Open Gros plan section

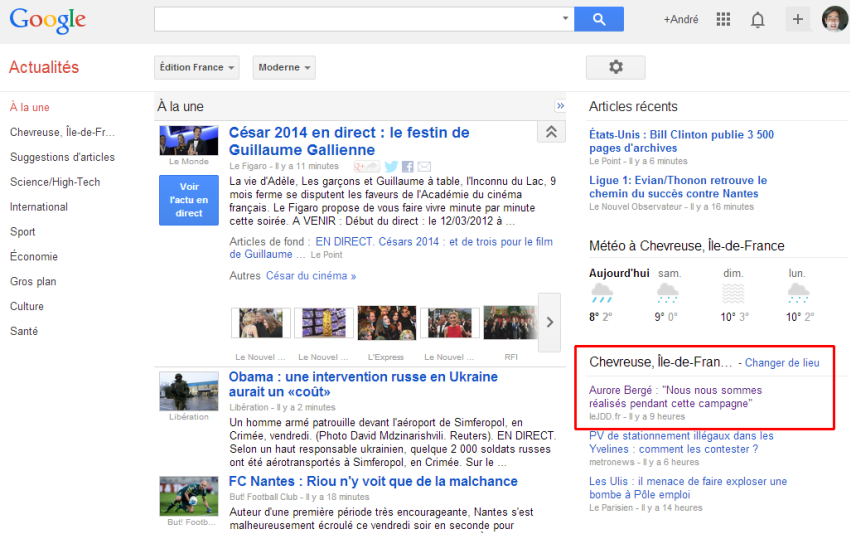(x=33, y=281)
